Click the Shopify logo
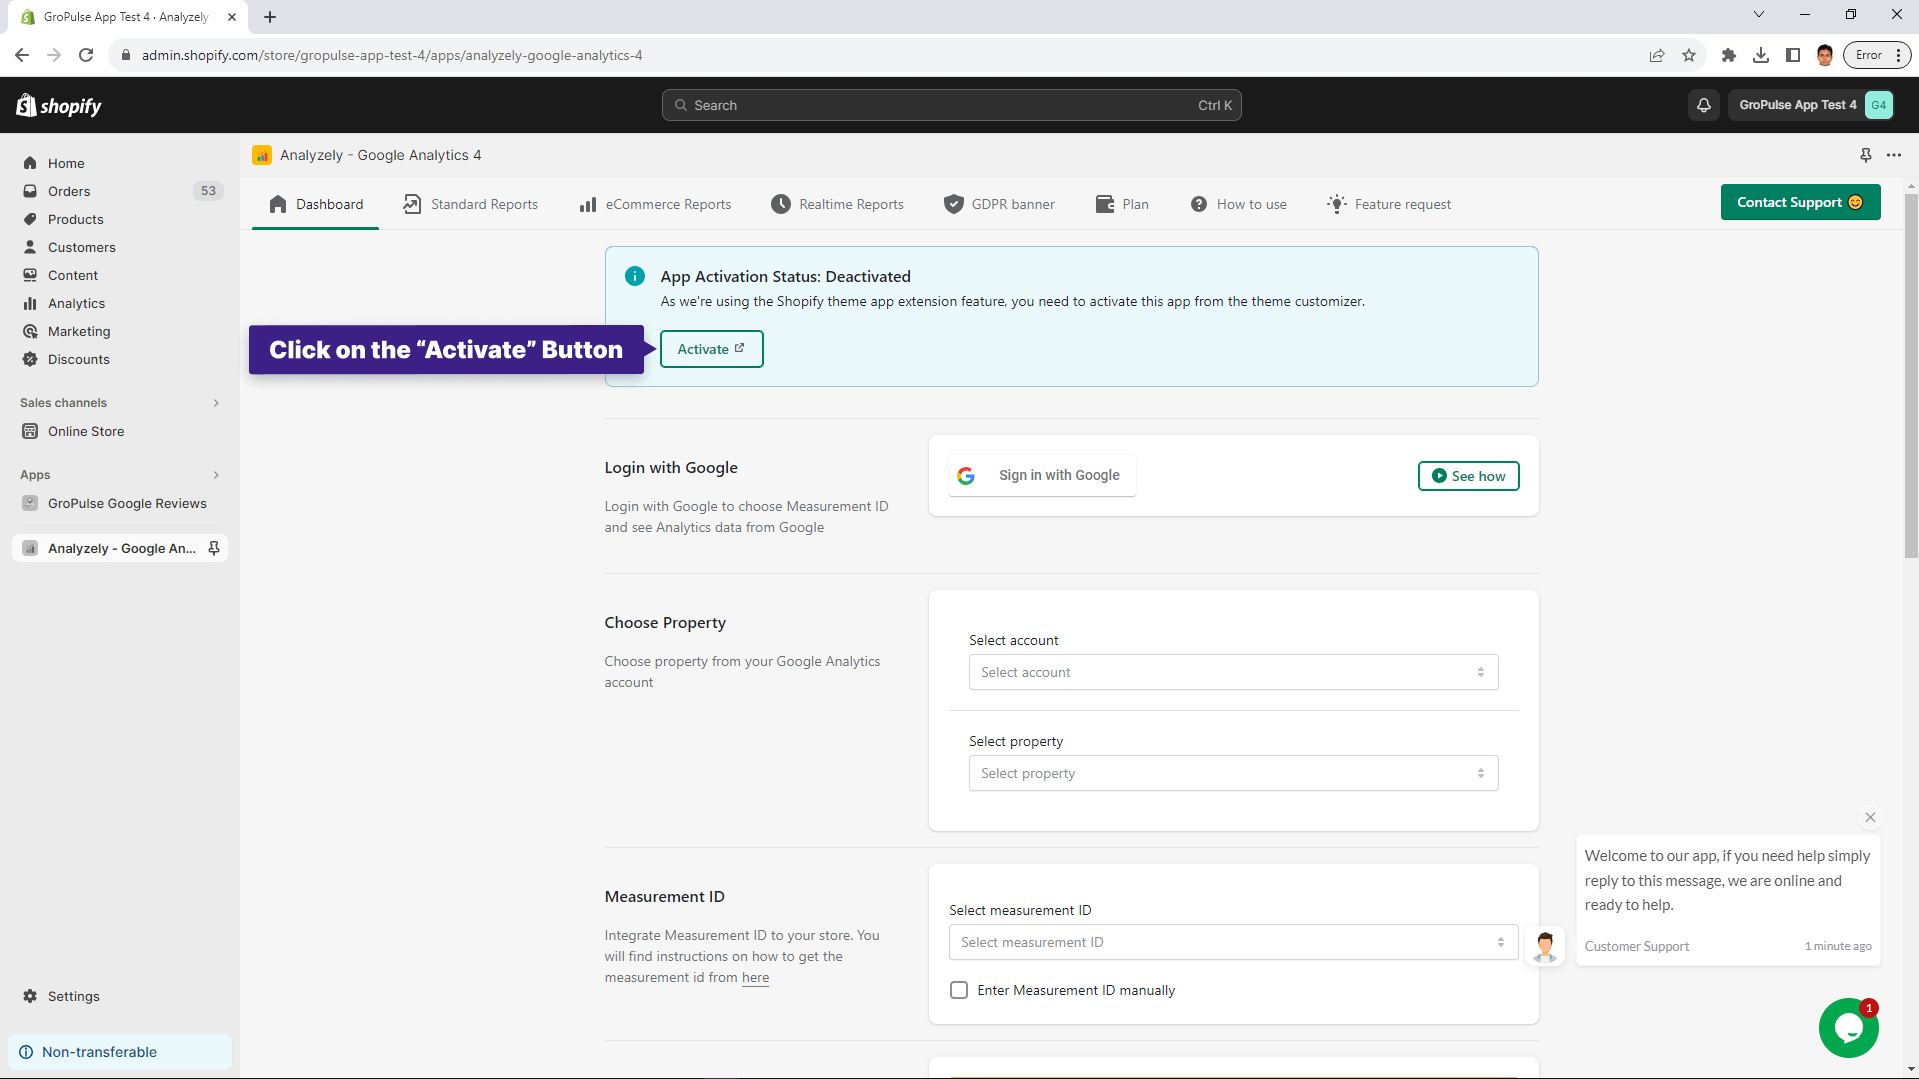The width and height of the screenshot is (1919, 1079). (x=59, y=105)
